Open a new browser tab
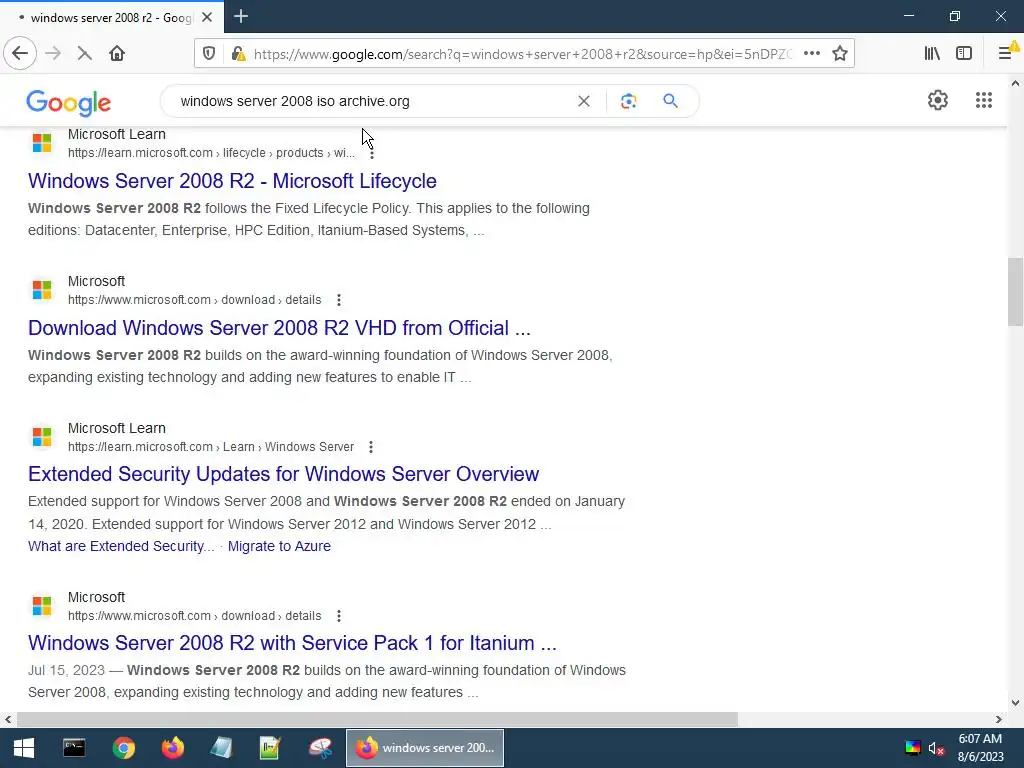The image size is (1024, 768). tap(240, 16)
